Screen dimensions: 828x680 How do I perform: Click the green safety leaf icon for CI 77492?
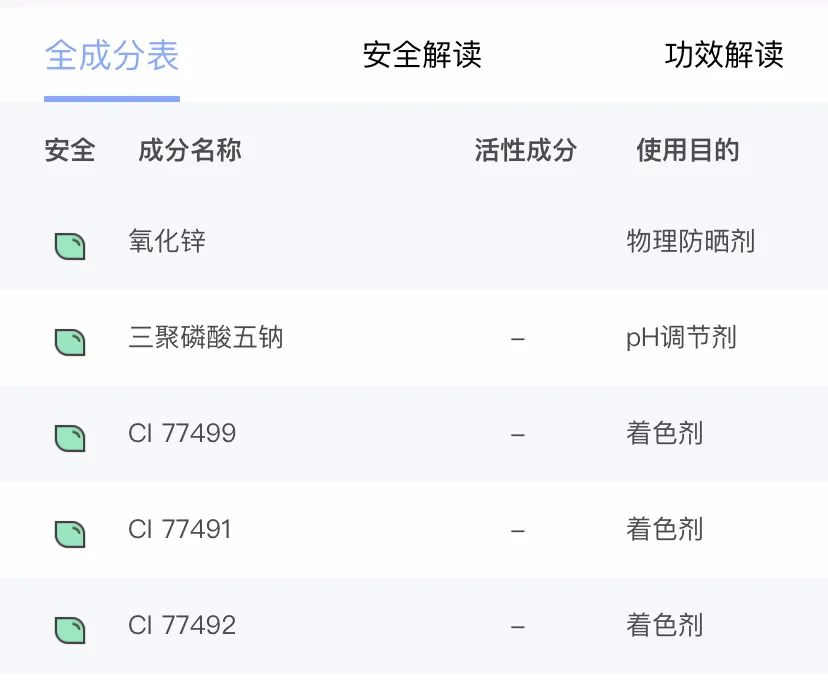click(70, 630)
